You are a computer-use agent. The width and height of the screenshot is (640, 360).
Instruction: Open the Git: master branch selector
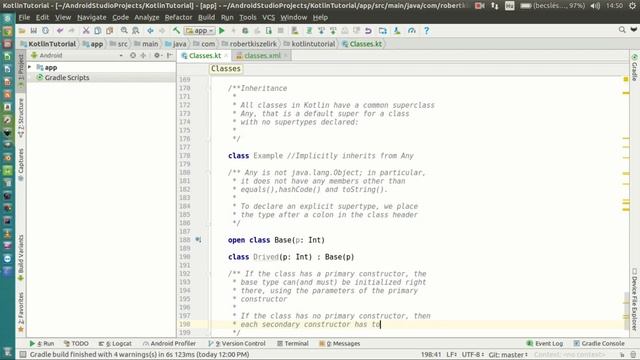pyautogui.click(x=508, y=355)
